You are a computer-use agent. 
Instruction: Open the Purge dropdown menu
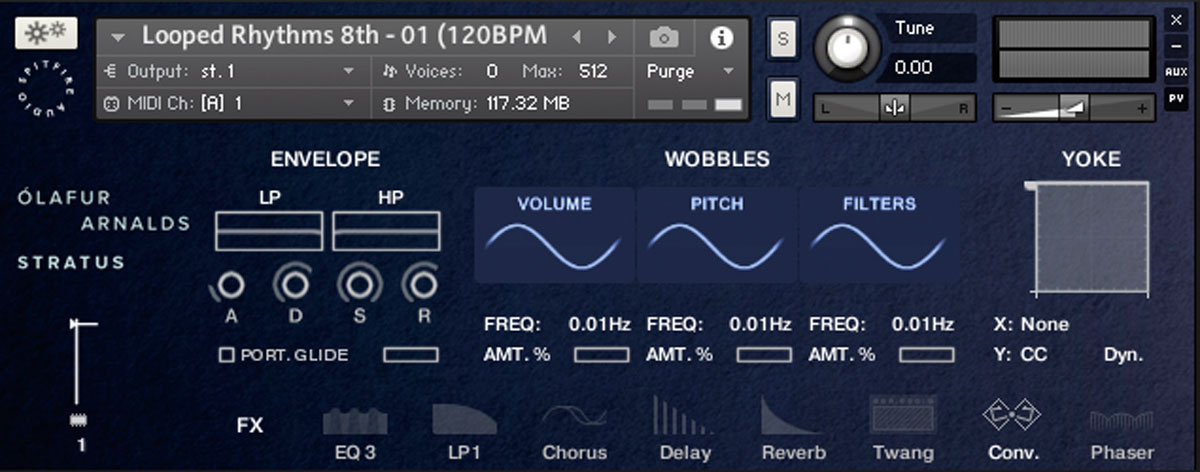point(690,71)
